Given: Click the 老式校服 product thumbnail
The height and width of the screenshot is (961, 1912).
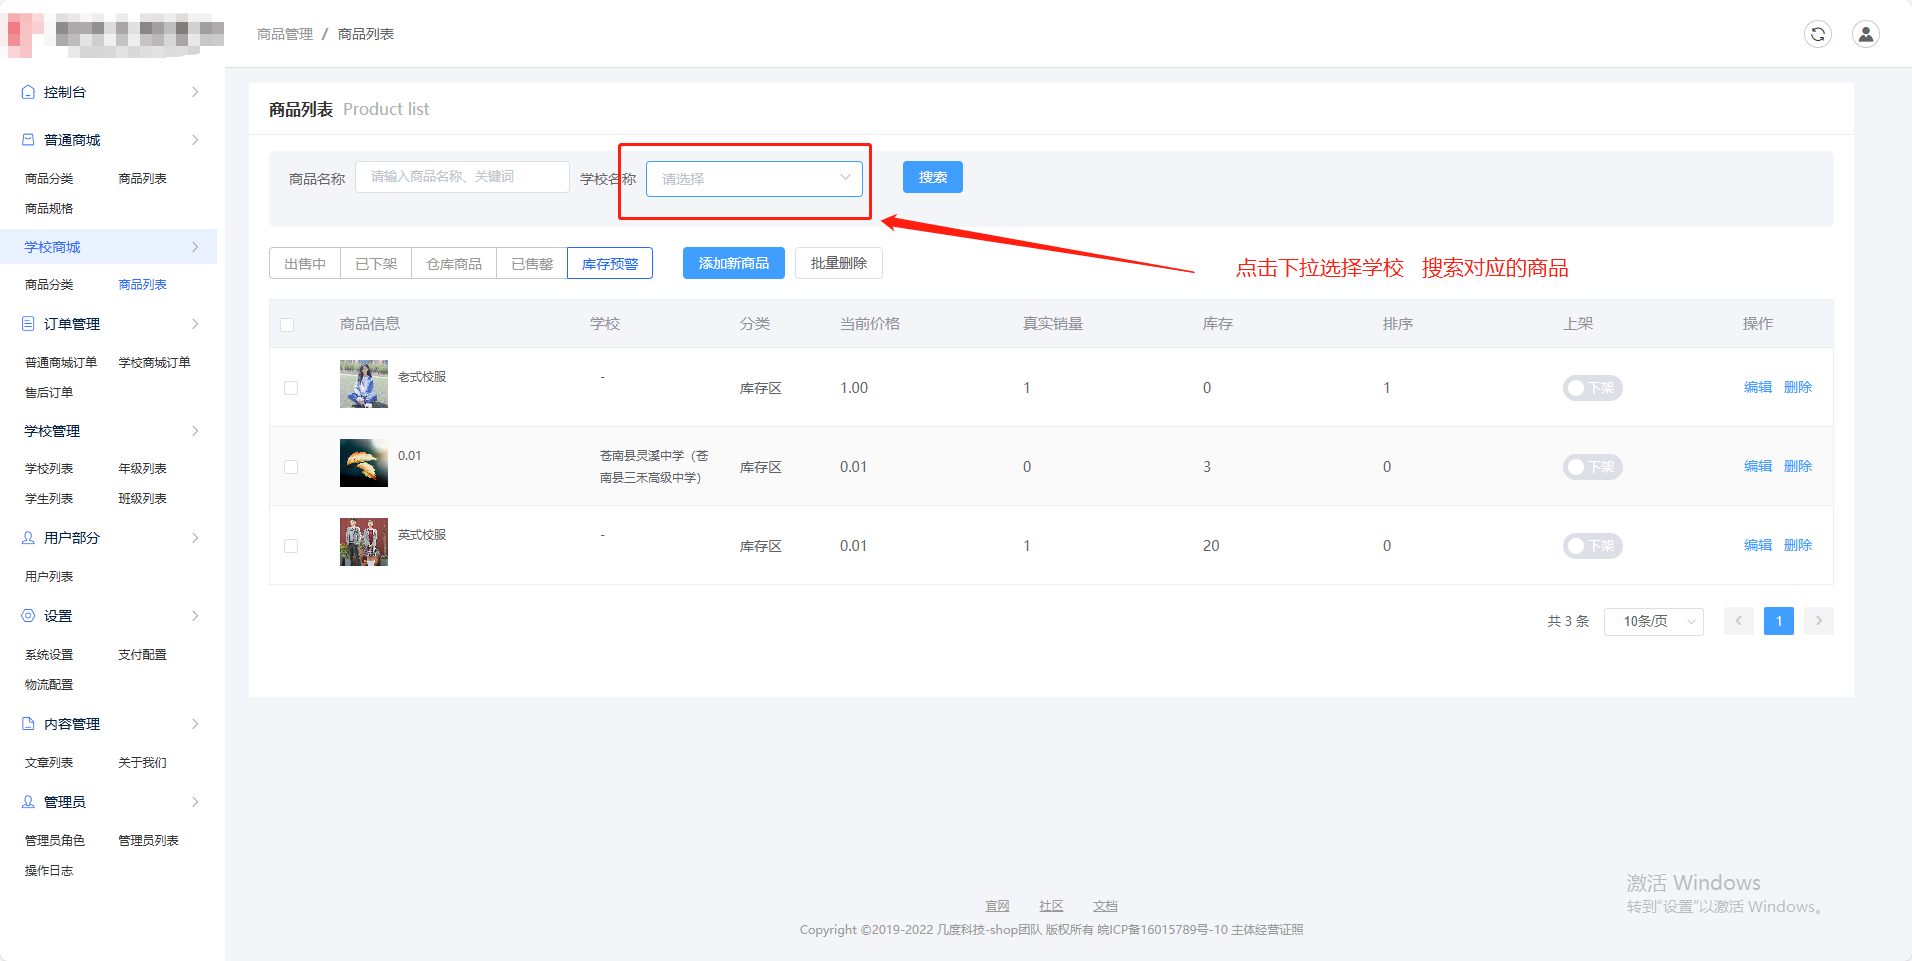Looking at the screenshot, I should 364,384.
